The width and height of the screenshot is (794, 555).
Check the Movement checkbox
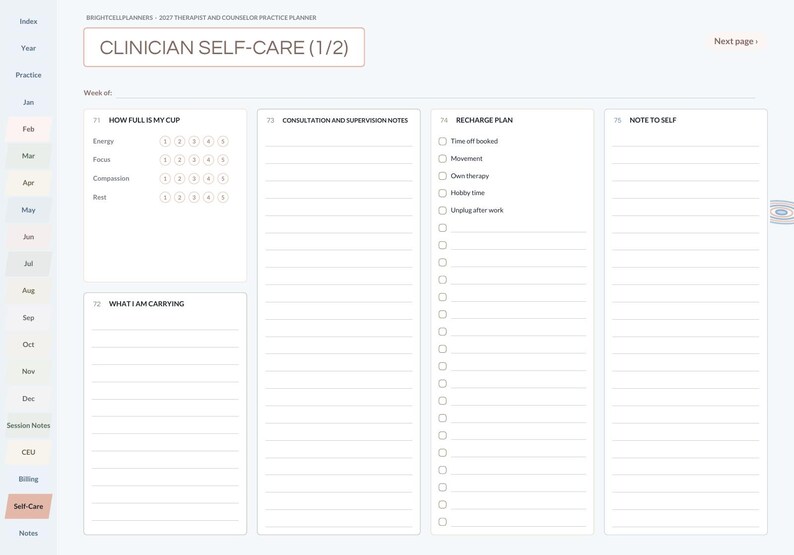[x=443, y=158]
